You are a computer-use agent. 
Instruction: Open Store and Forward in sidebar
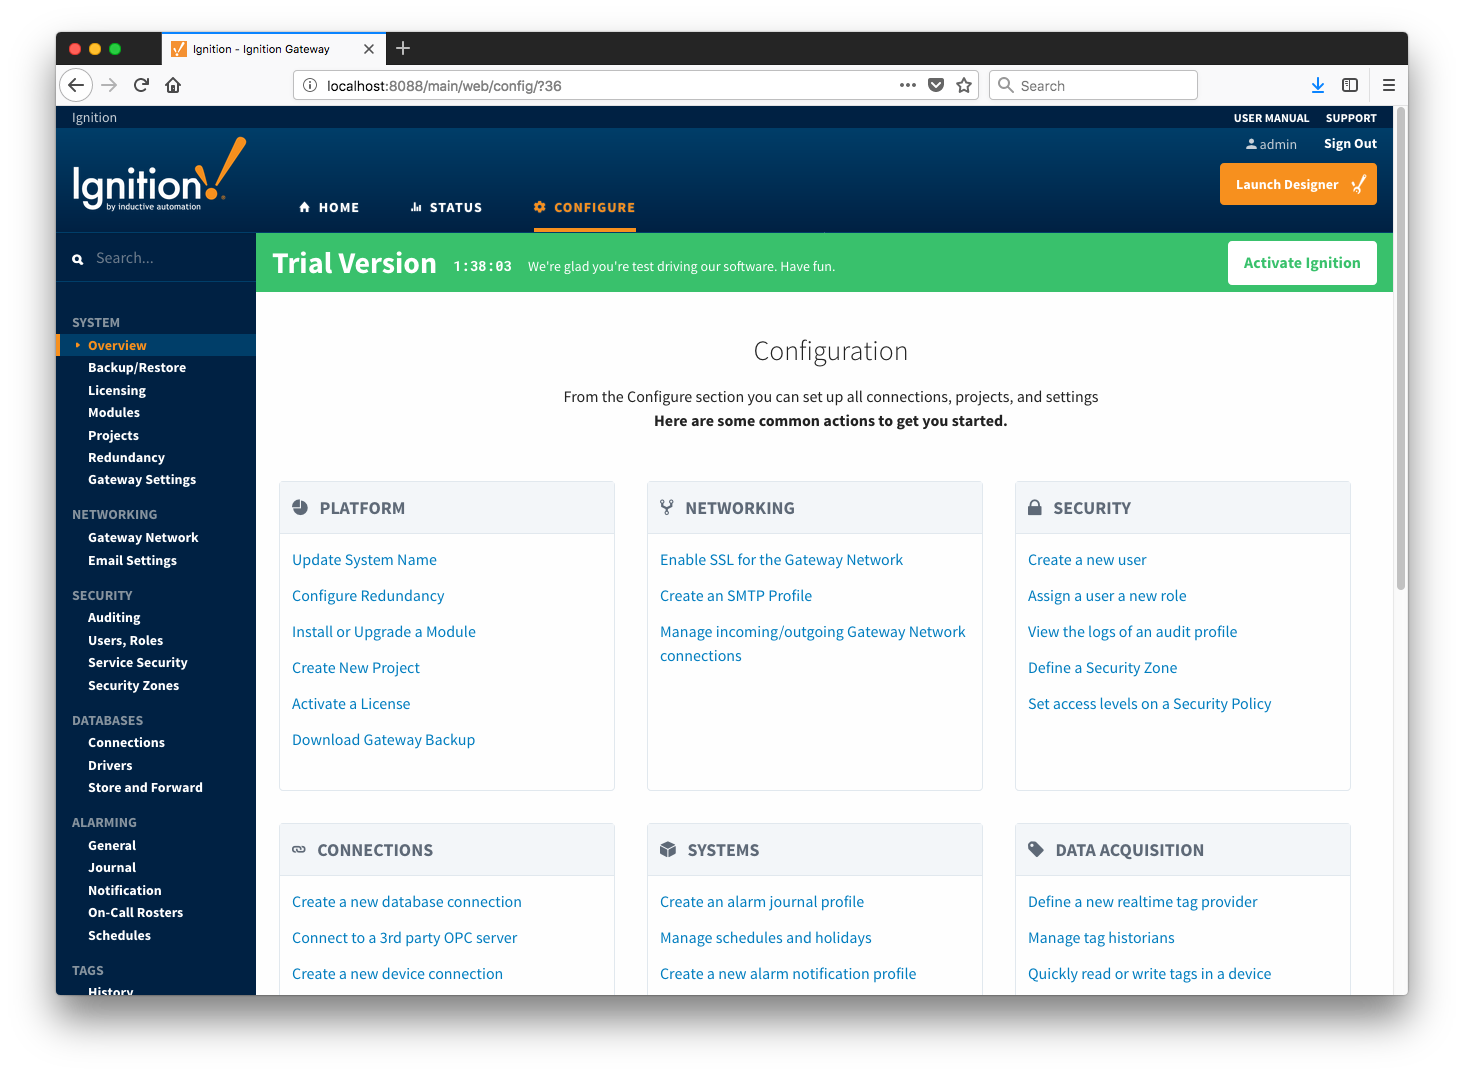145,787
